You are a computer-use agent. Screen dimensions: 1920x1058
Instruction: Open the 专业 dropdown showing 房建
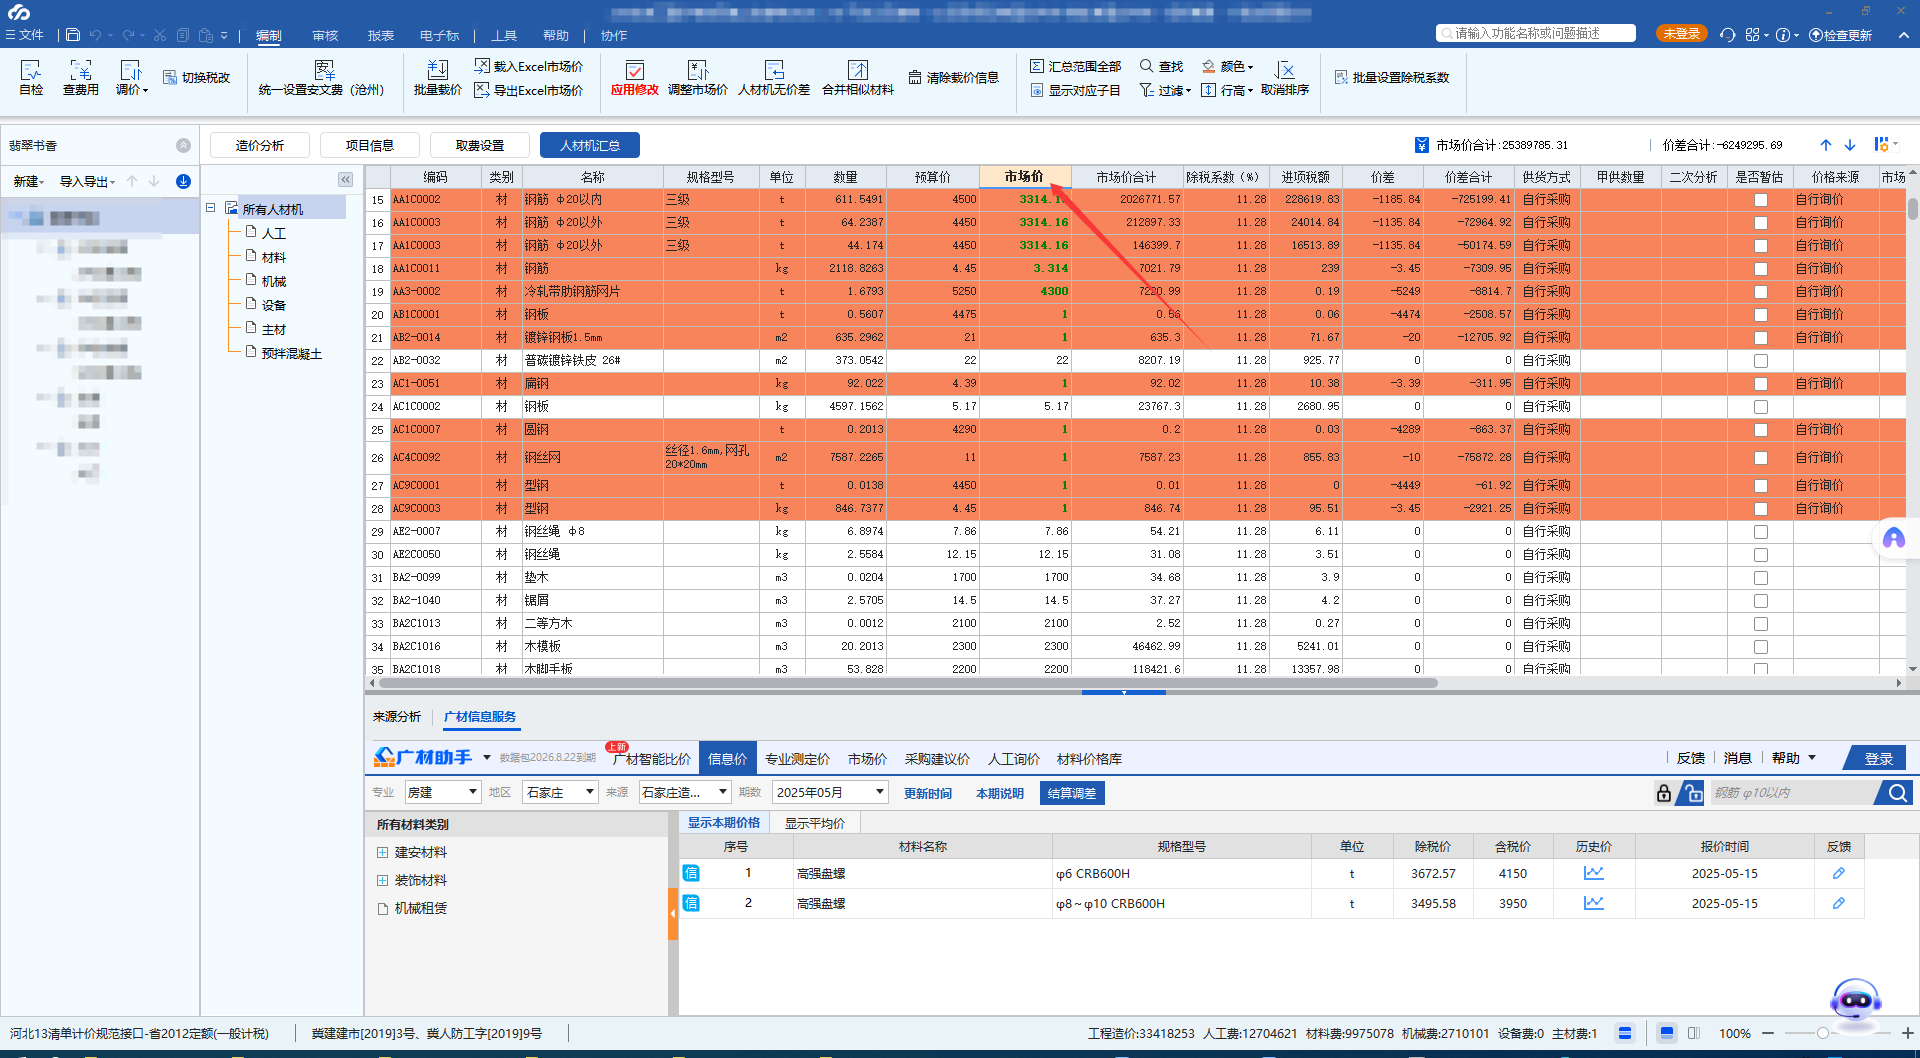443,793
